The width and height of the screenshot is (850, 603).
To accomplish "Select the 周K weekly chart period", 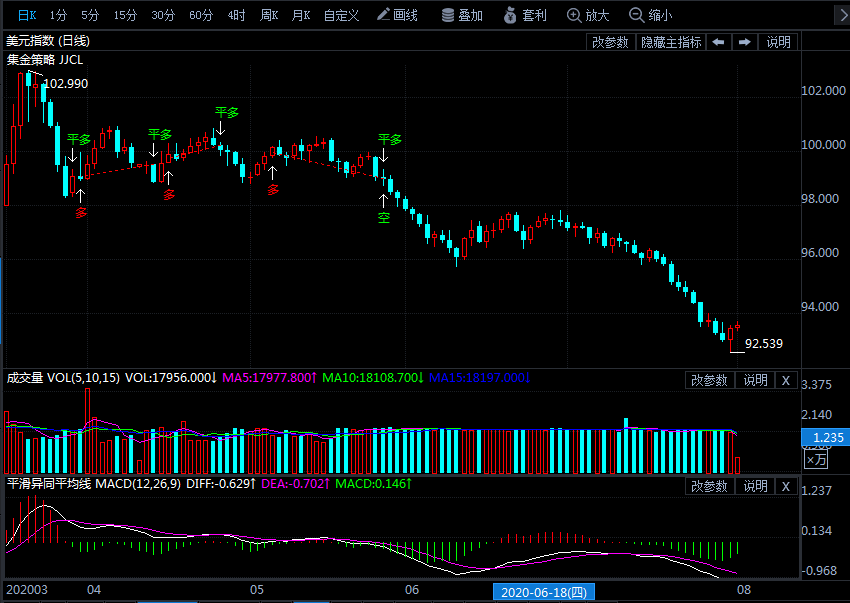I will (x=268, y=15).
